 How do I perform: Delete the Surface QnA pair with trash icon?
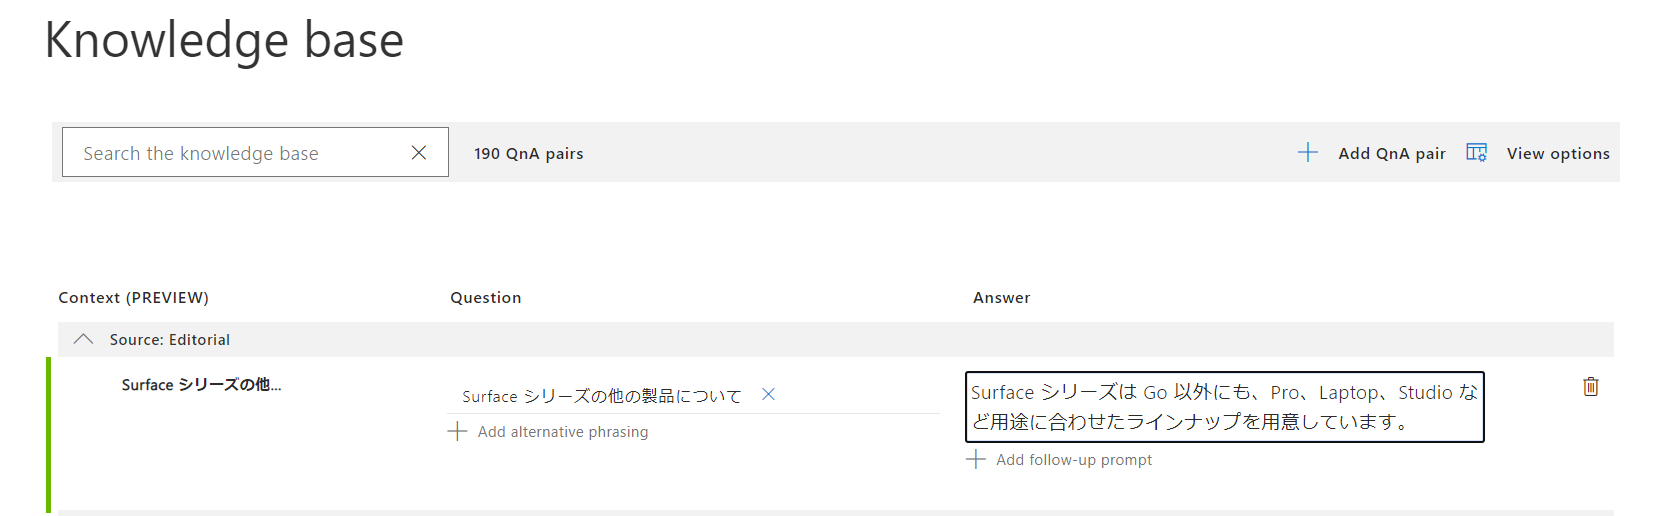[x=1590, y=387]
